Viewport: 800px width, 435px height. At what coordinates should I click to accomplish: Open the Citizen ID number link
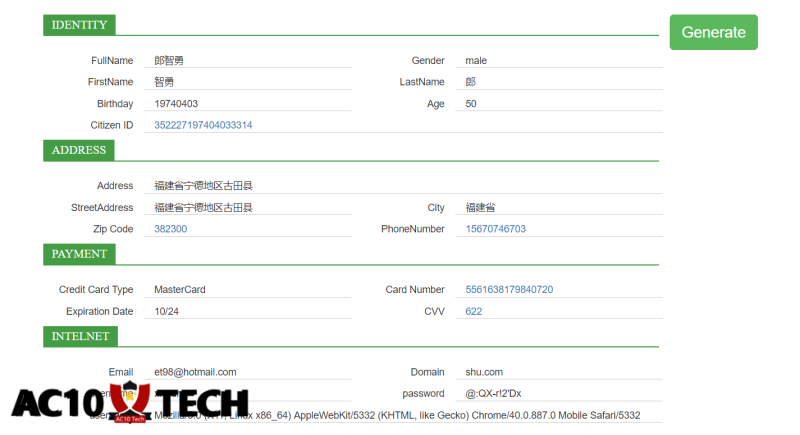pyautogui.click(x=203, y=125)
